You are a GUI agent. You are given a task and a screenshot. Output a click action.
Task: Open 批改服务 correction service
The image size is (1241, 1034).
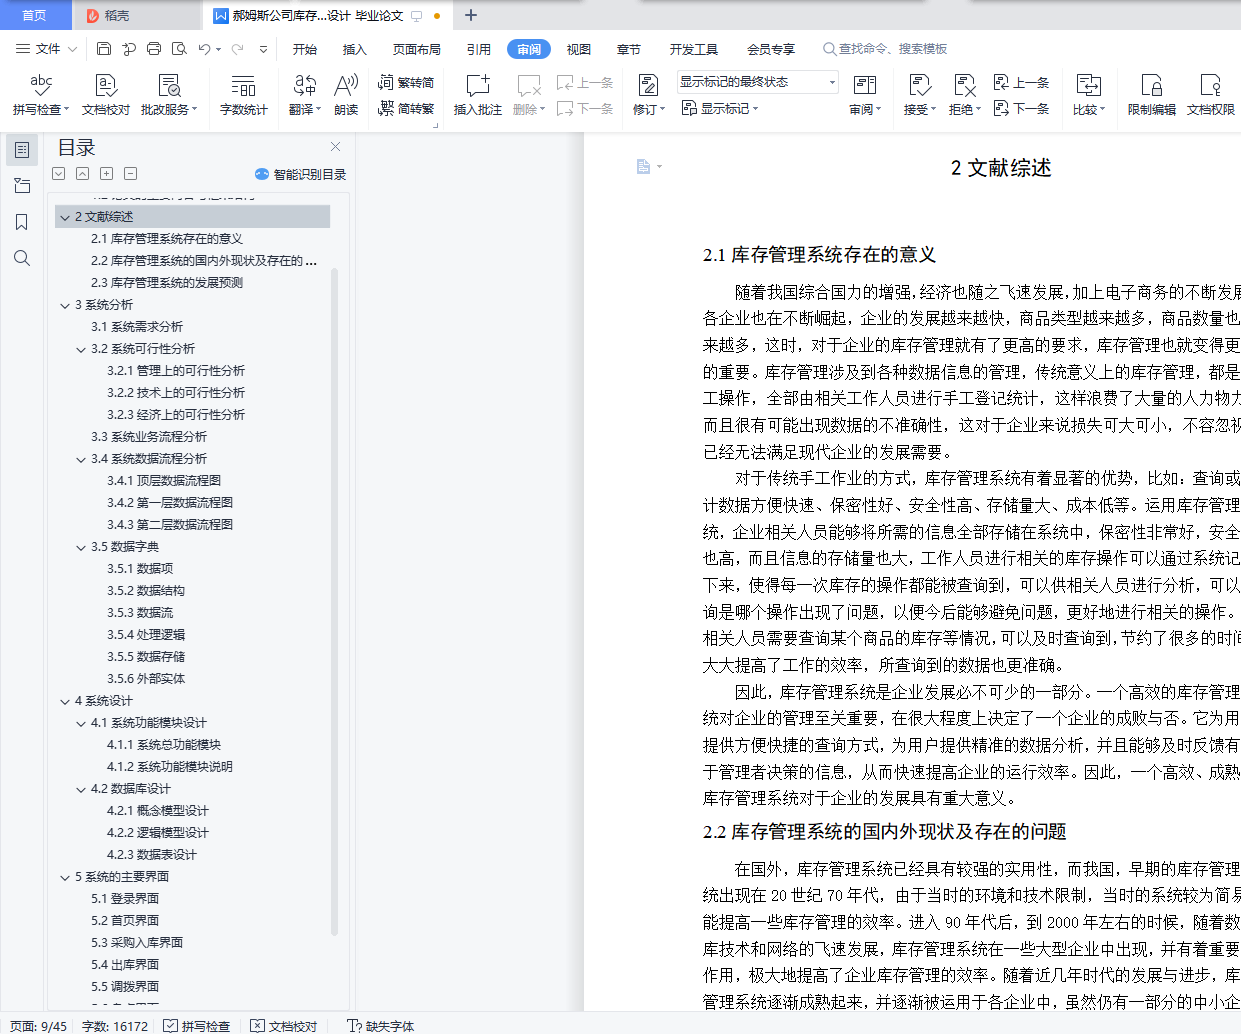pos(169,94)
